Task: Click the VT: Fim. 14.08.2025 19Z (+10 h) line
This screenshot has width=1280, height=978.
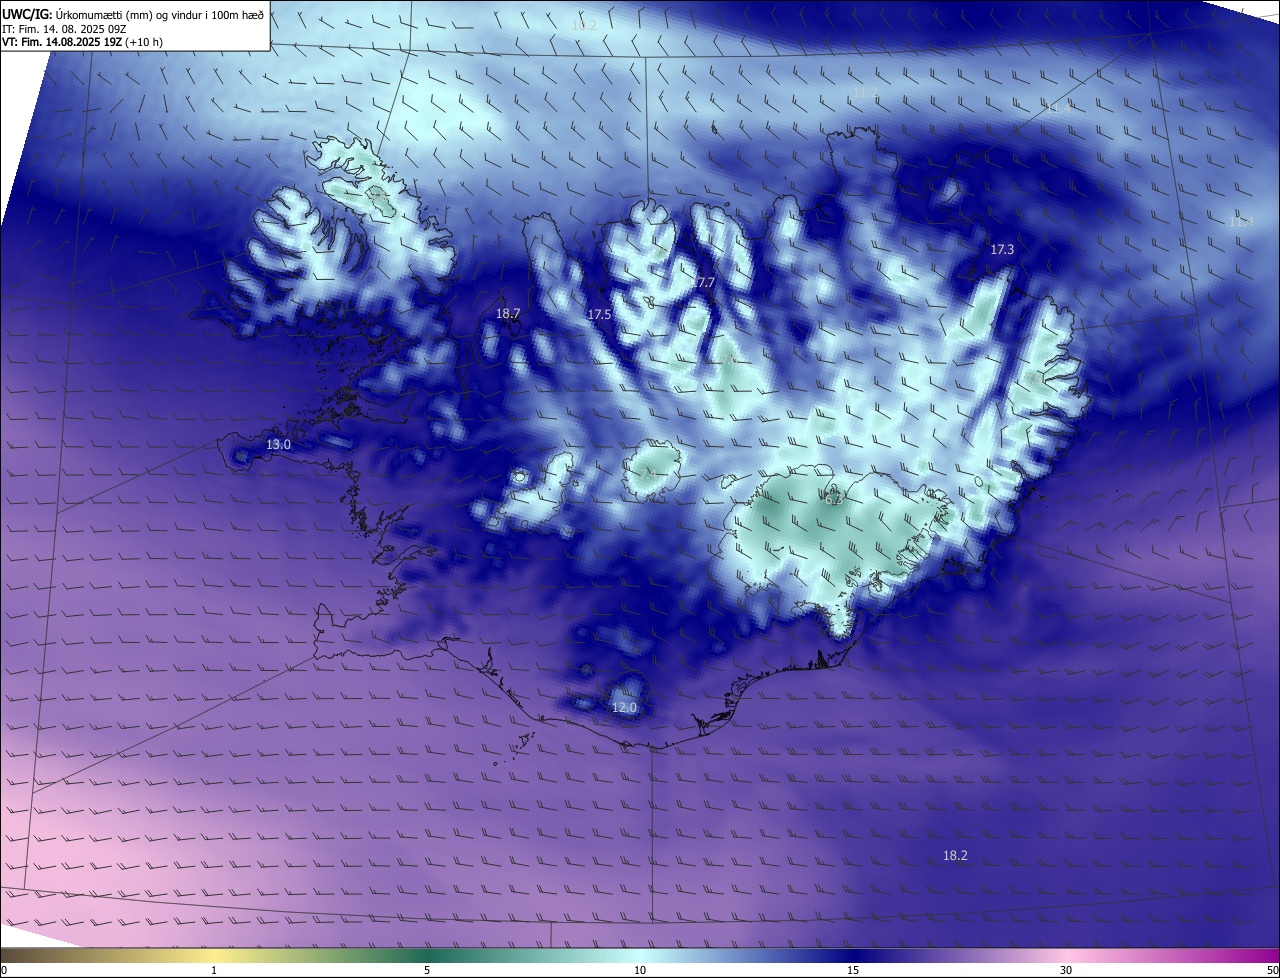Action: click(x=82, y=42)
